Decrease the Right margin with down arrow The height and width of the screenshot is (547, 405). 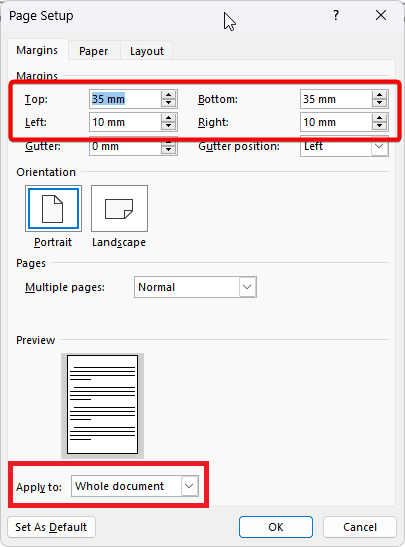tap(380, 126)
